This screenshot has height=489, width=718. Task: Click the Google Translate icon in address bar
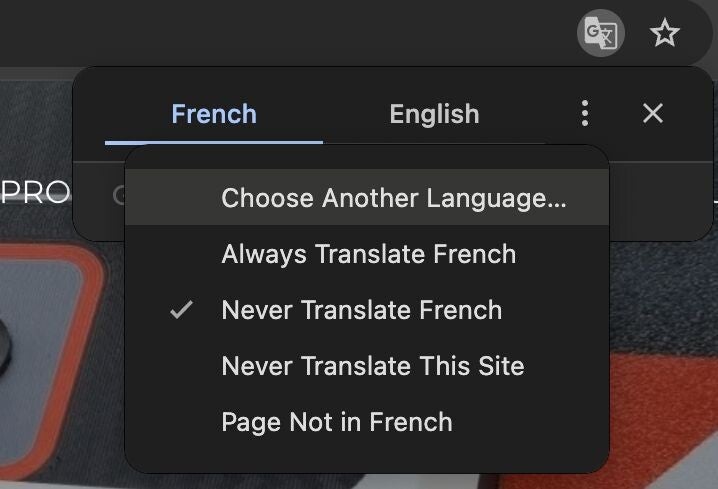click(599, 35)
